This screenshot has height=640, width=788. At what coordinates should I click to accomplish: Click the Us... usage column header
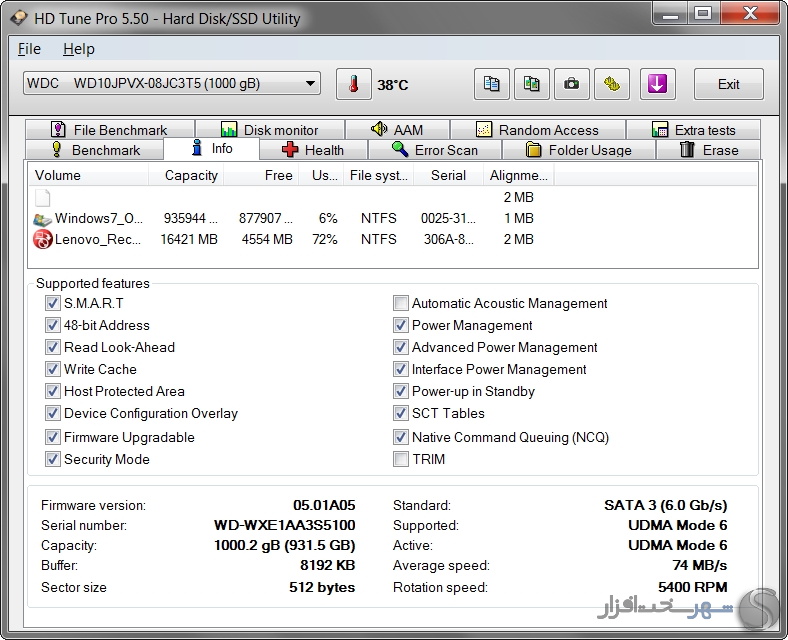click(x=322, y=175)
